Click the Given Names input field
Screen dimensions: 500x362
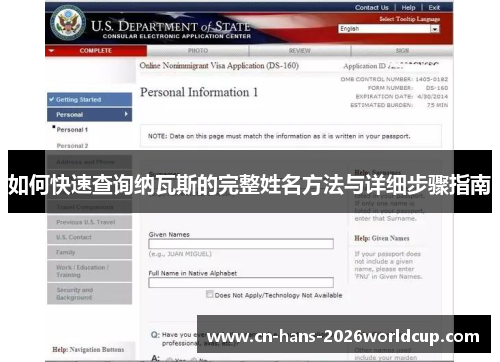tap(241, 244)
